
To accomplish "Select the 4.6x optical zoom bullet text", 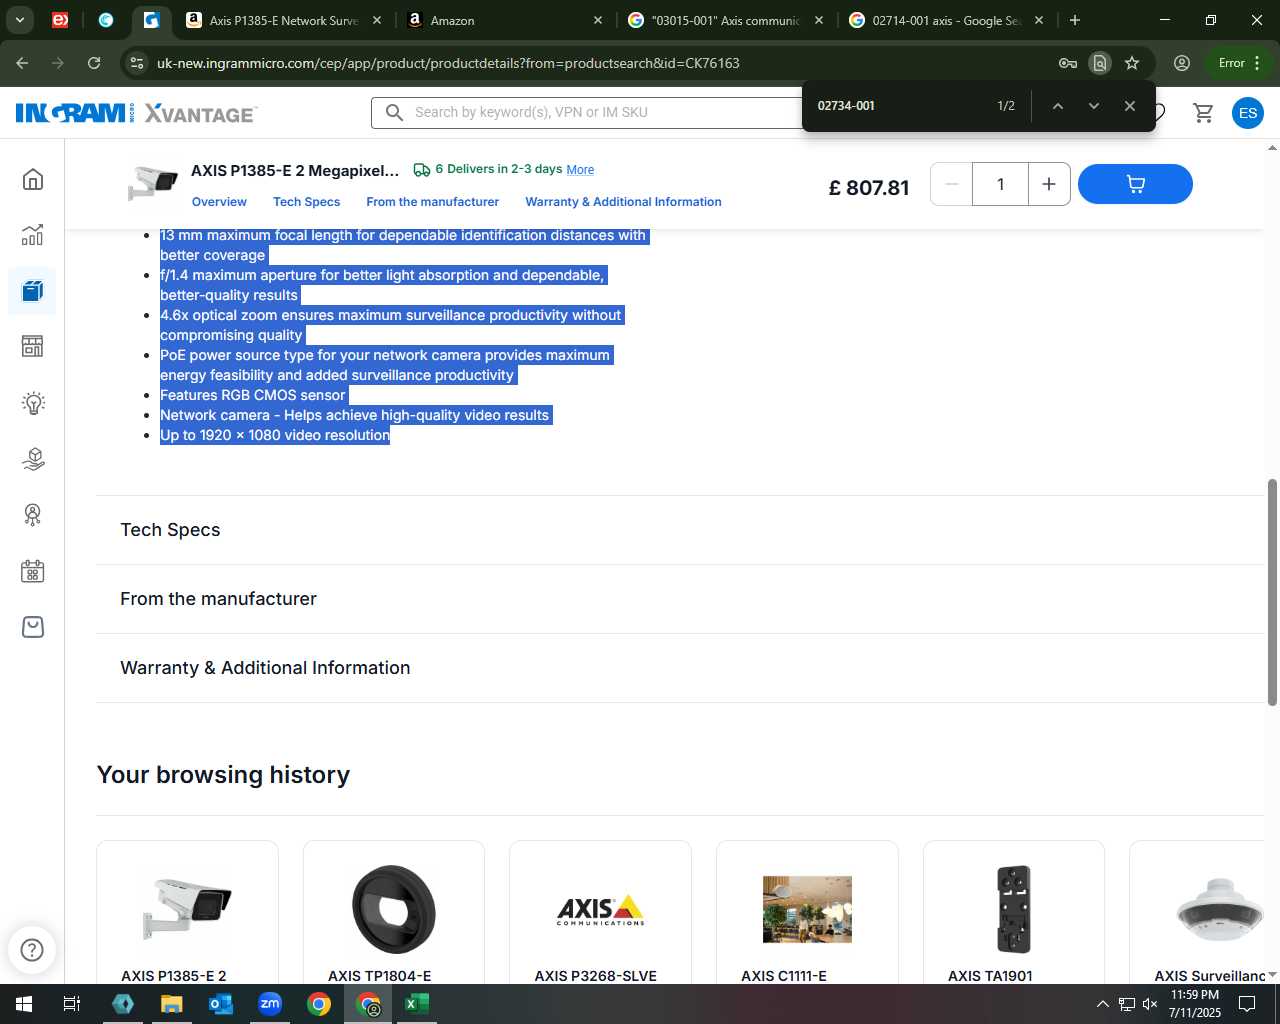I will coord(391,325).
